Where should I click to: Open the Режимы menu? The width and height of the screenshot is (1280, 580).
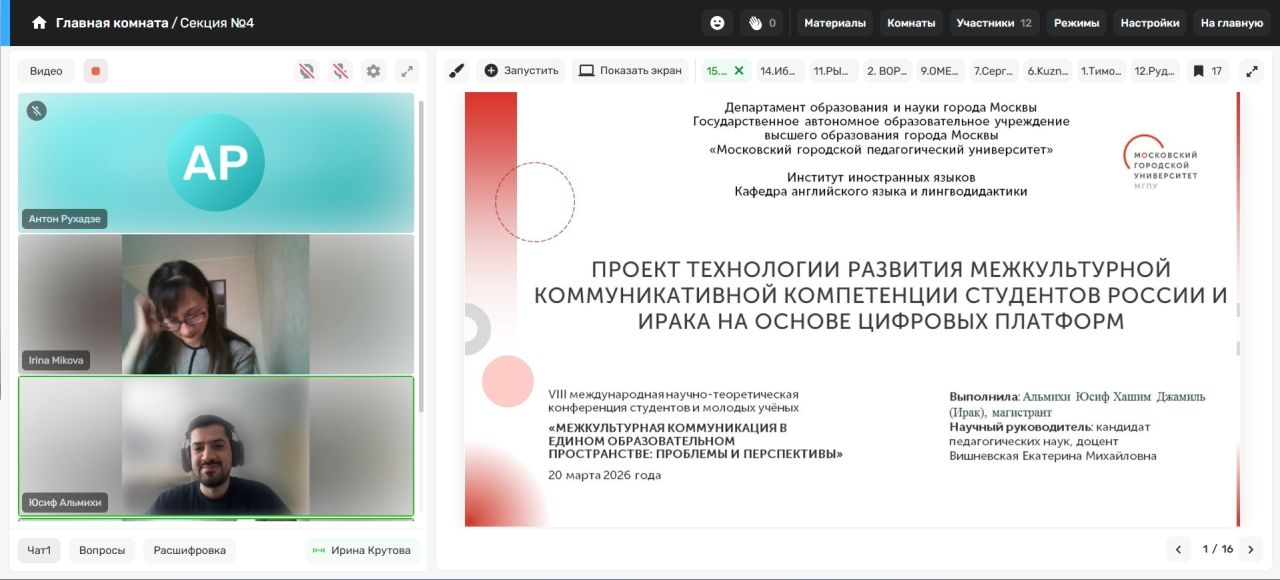(1076, 23)
